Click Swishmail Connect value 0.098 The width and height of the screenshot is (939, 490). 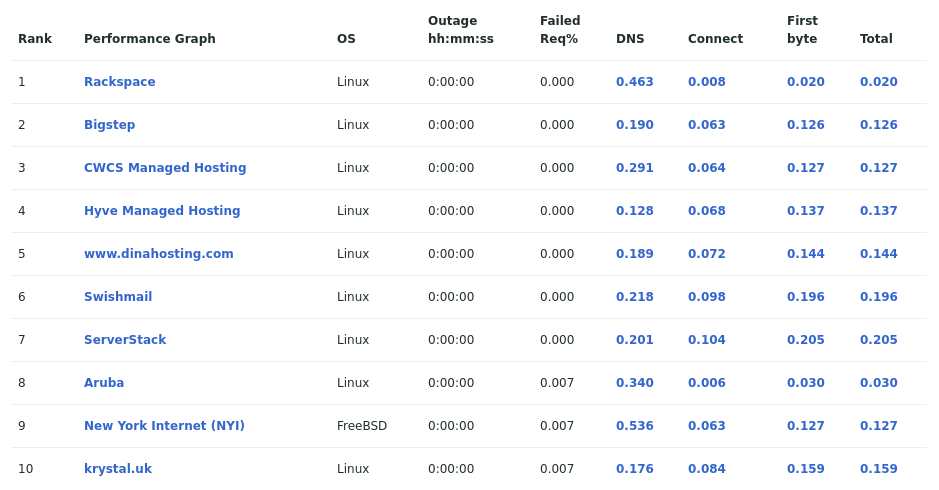tap(707, 297)
